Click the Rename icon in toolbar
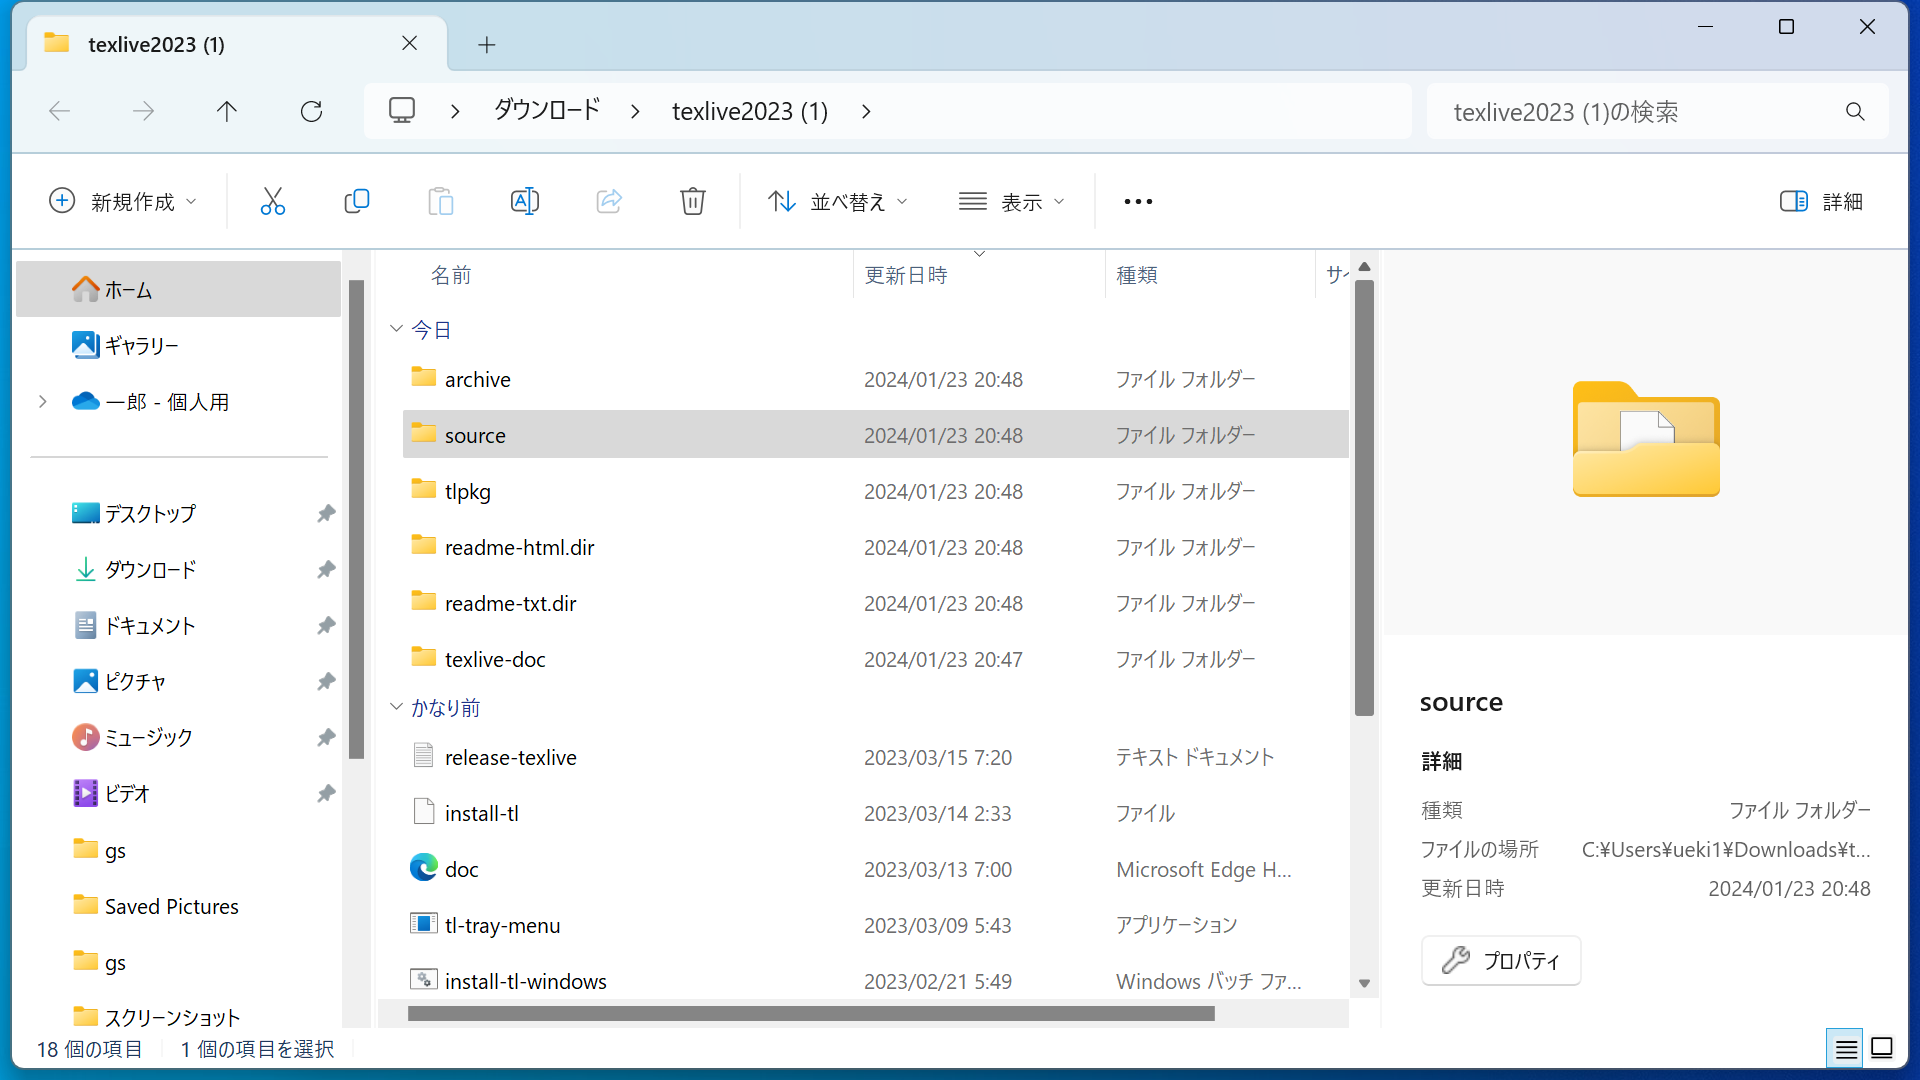This screenshot has height=1080, width=1920. pyautogui.click(x=524, y=201)
